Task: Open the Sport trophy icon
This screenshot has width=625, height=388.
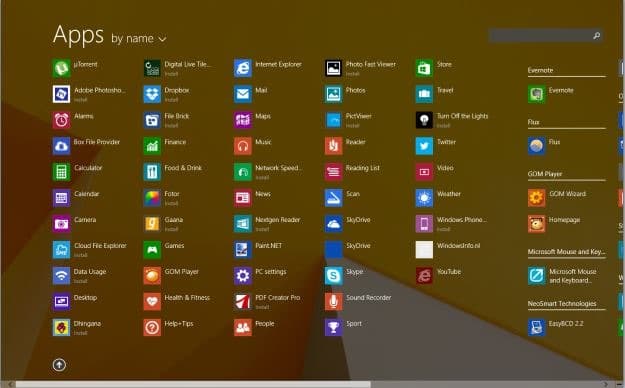Action: (334, 327)
